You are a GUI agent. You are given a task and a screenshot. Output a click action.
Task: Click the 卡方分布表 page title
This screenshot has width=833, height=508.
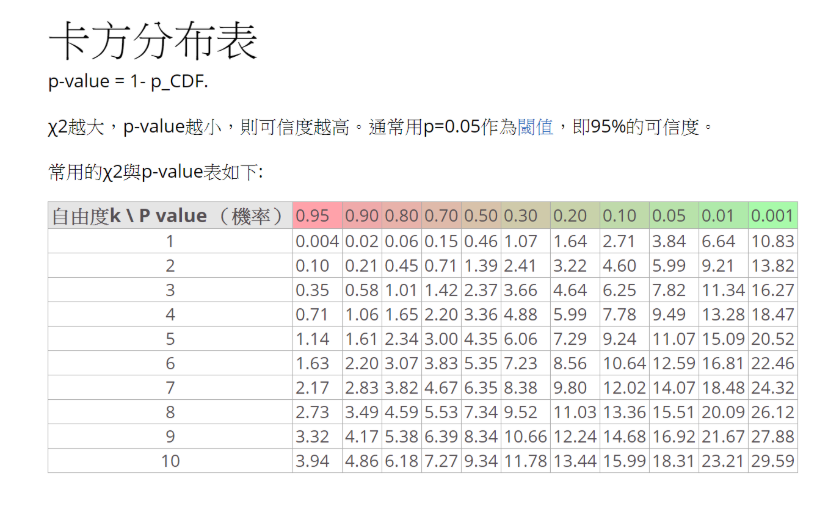(x=153, y=41)
